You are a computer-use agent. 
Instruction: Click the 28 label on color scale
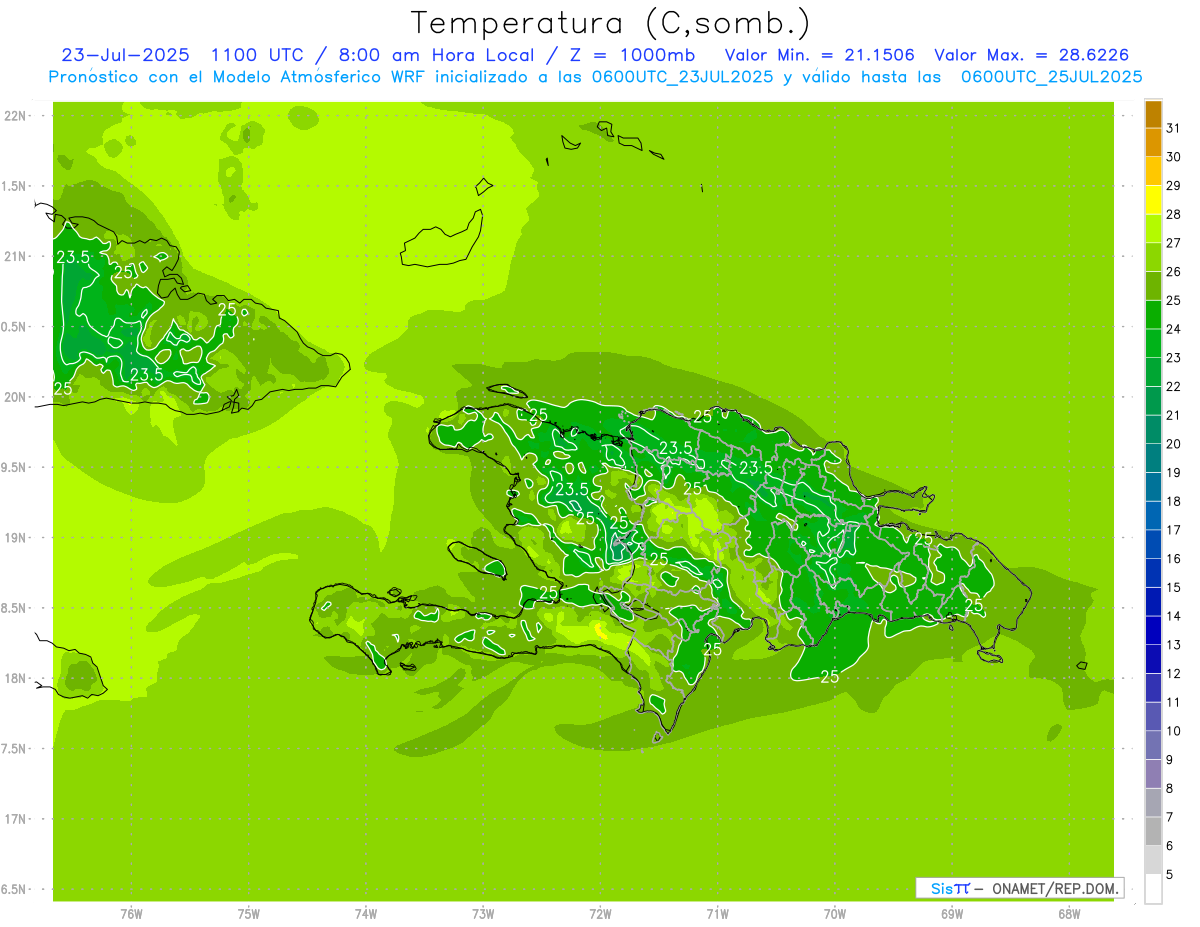[1173, 214]
